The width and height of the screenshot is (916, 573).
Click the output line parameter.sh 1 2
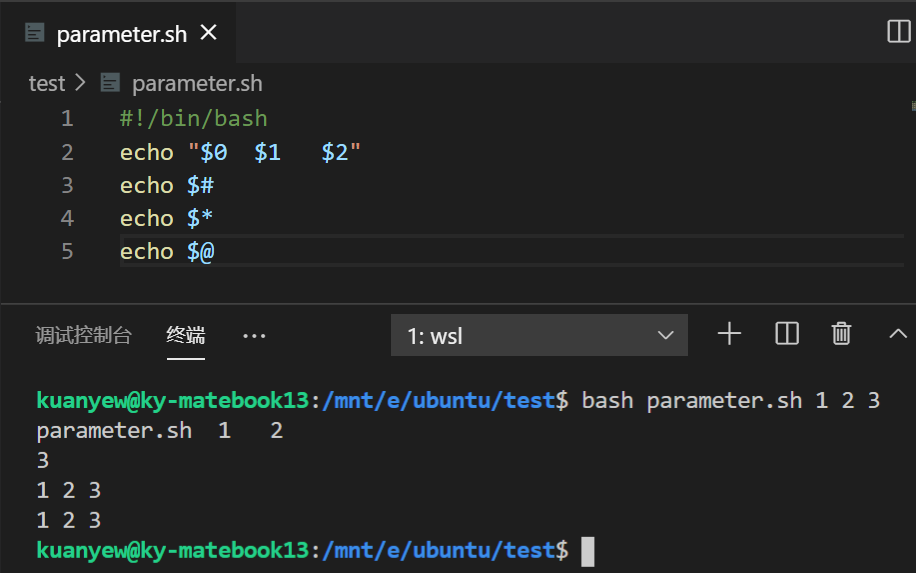pos(160,431)
